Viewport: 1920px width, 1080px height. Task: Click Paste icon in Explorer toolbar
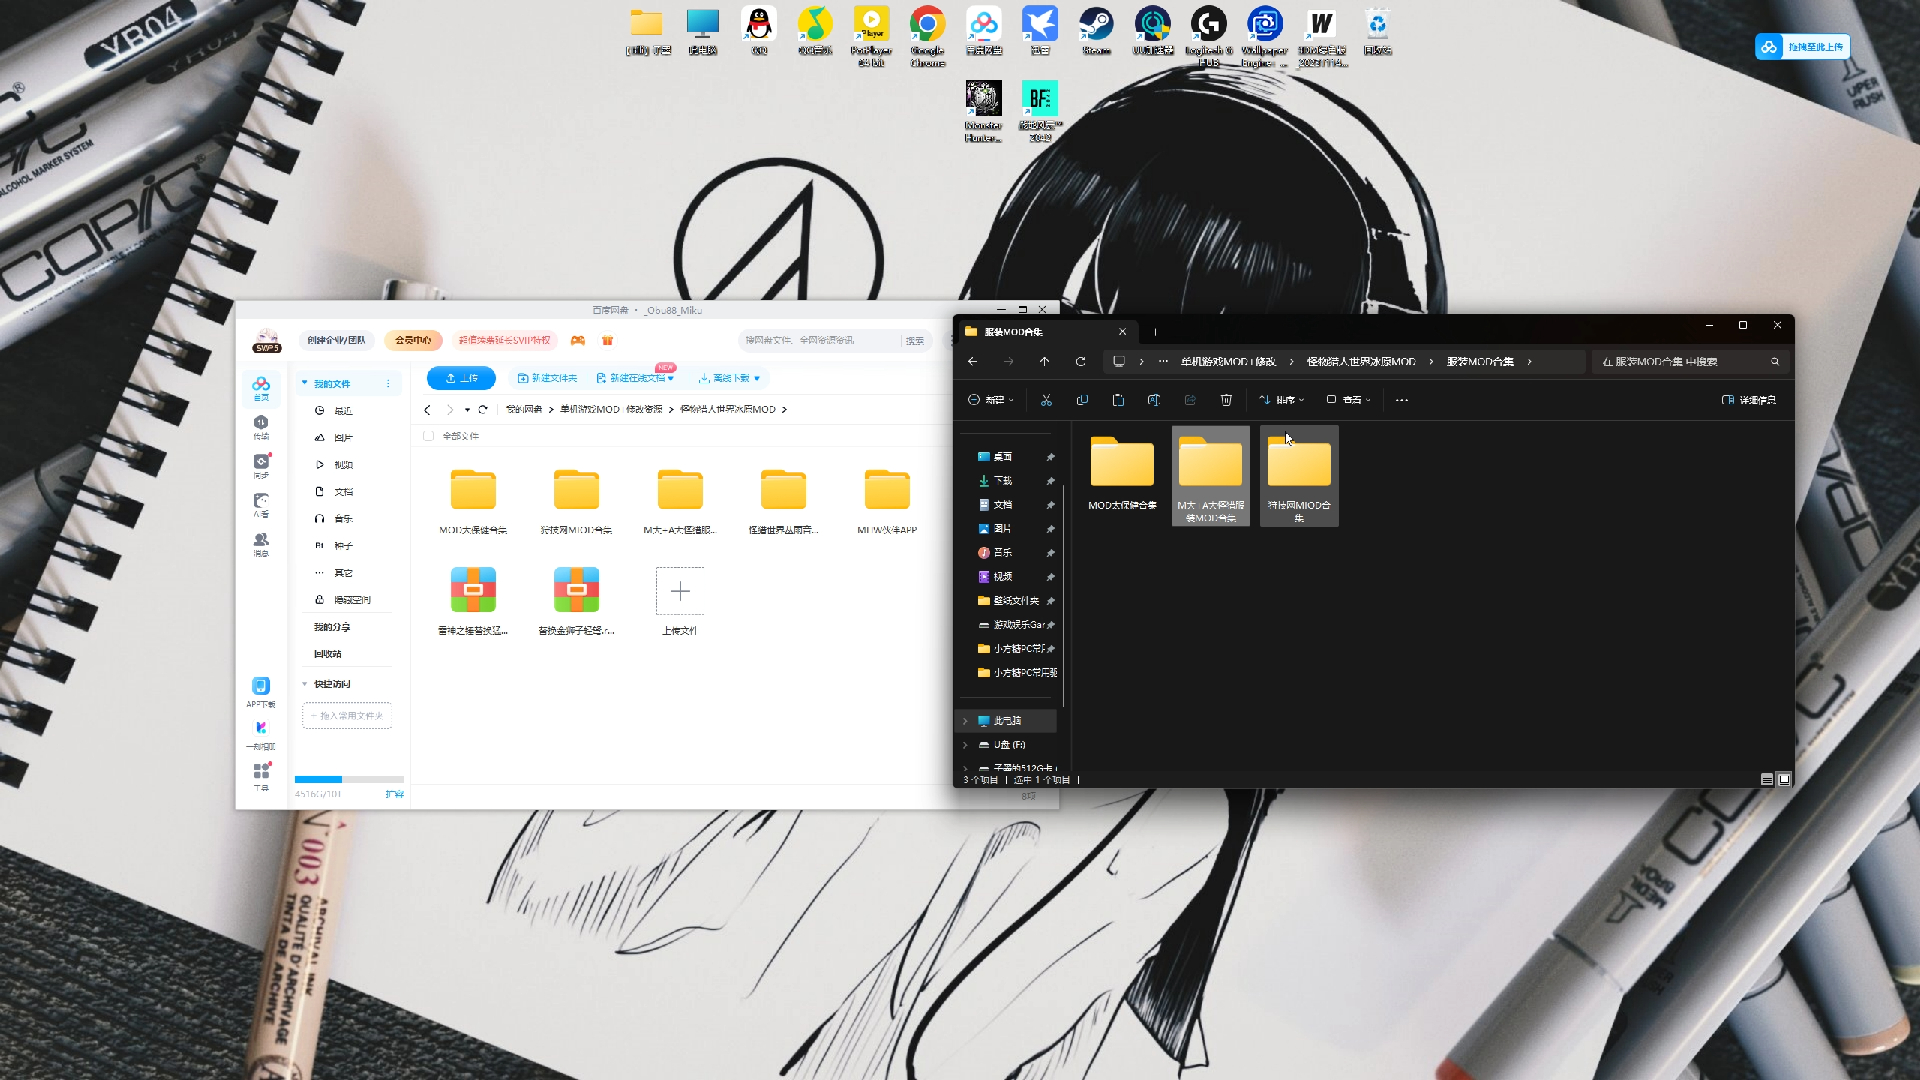point(1118,400)
